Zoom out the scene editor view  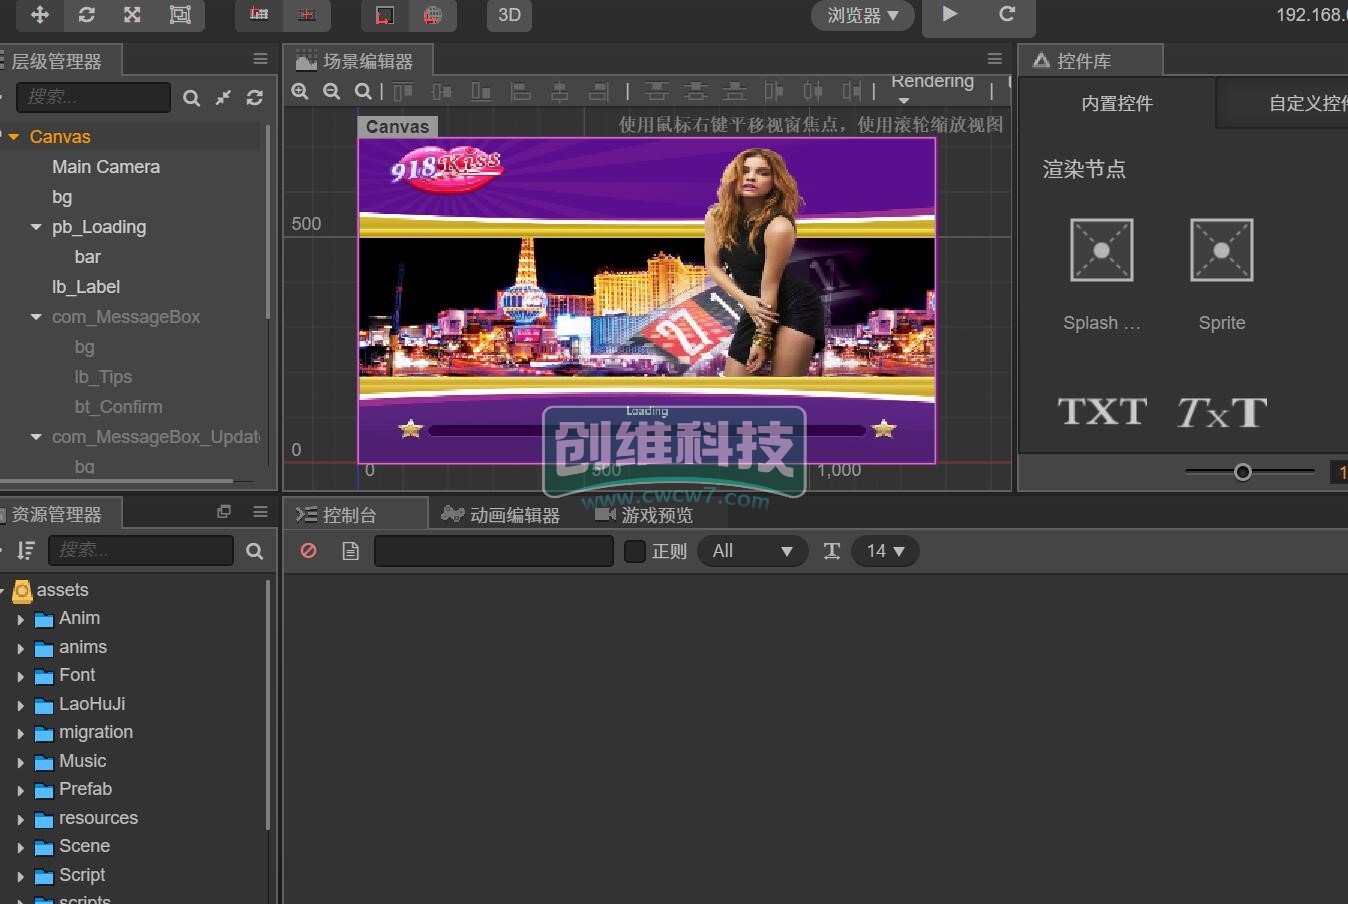[x=332, y=92]
